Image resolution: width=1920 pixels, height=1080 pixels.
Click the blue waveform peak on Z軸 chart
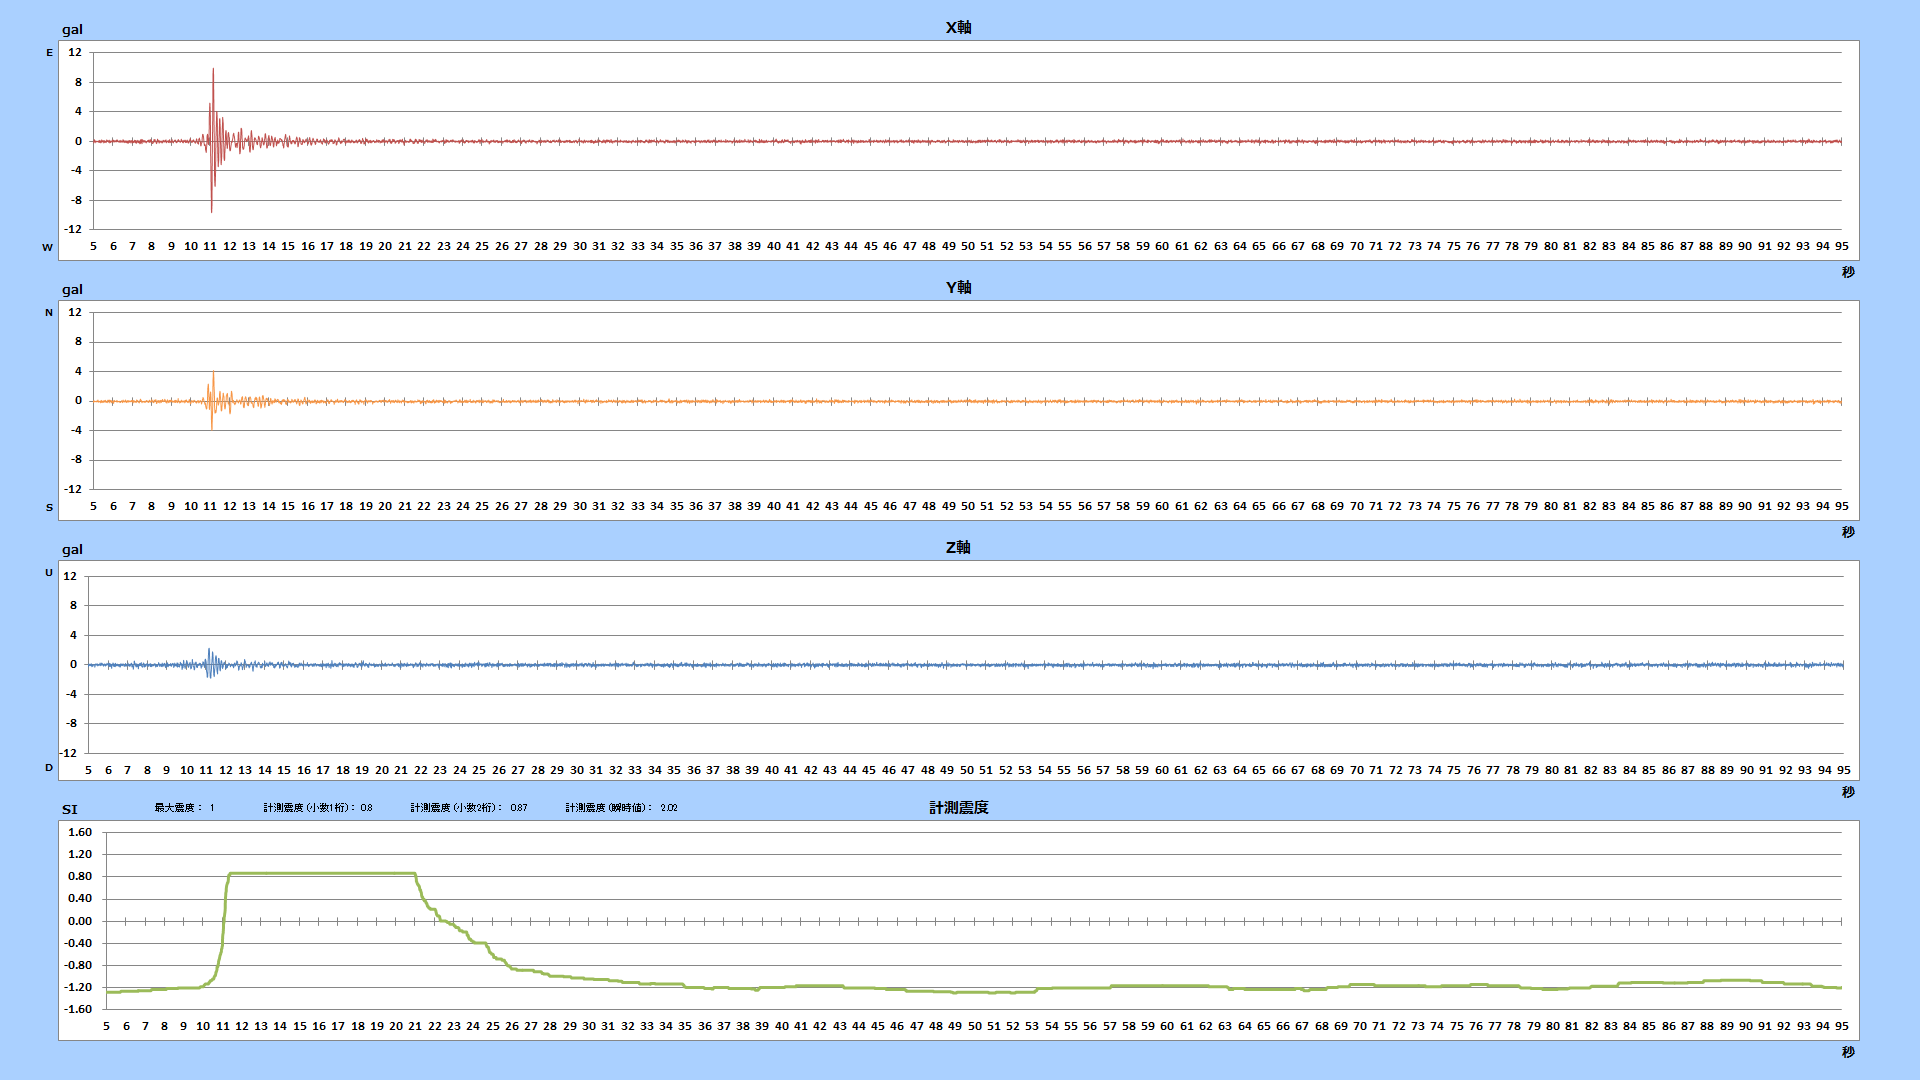209,651
